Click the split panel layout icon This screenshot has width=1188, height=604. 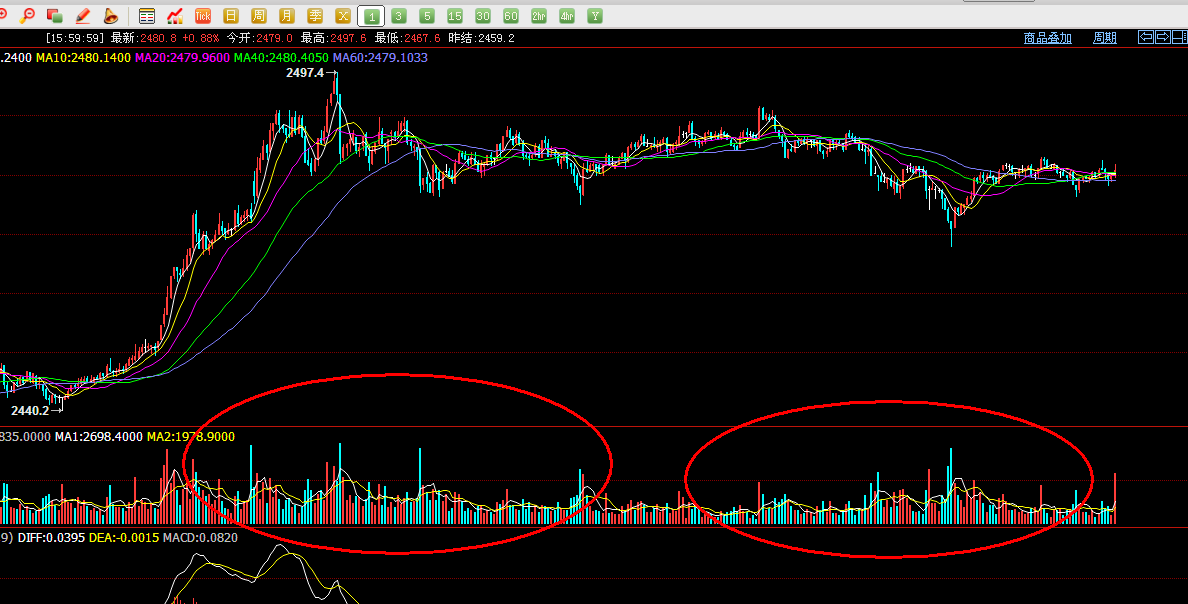[1180, 37]
